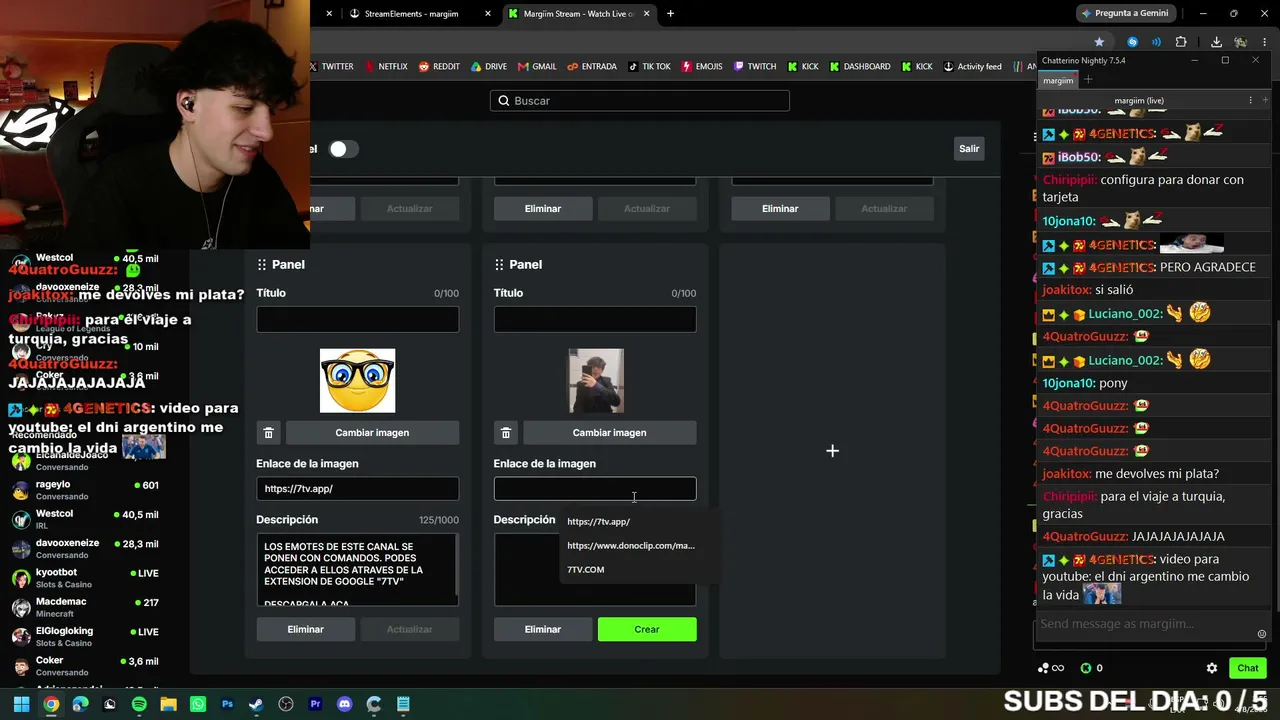
Task: Grab the drag handle of the new panel
Action: pos(499,264)
